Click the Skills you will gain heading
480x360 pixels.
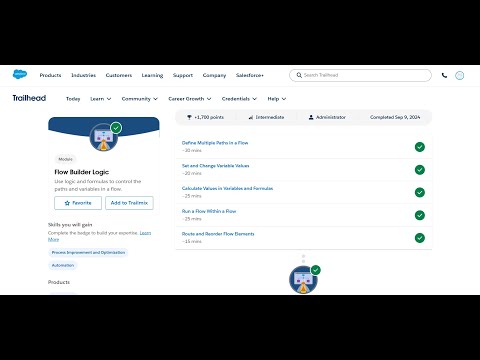[x=70, y=225]
